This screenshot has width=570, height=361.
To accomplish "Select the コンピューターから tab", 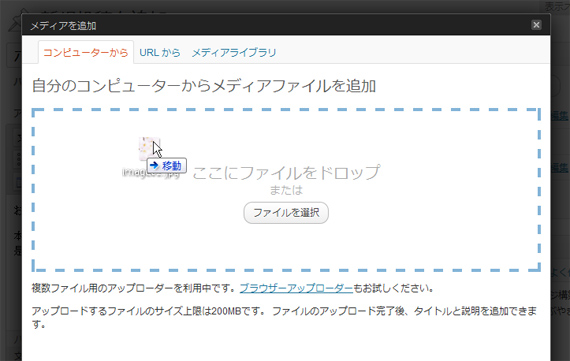I will pos(86,53).
